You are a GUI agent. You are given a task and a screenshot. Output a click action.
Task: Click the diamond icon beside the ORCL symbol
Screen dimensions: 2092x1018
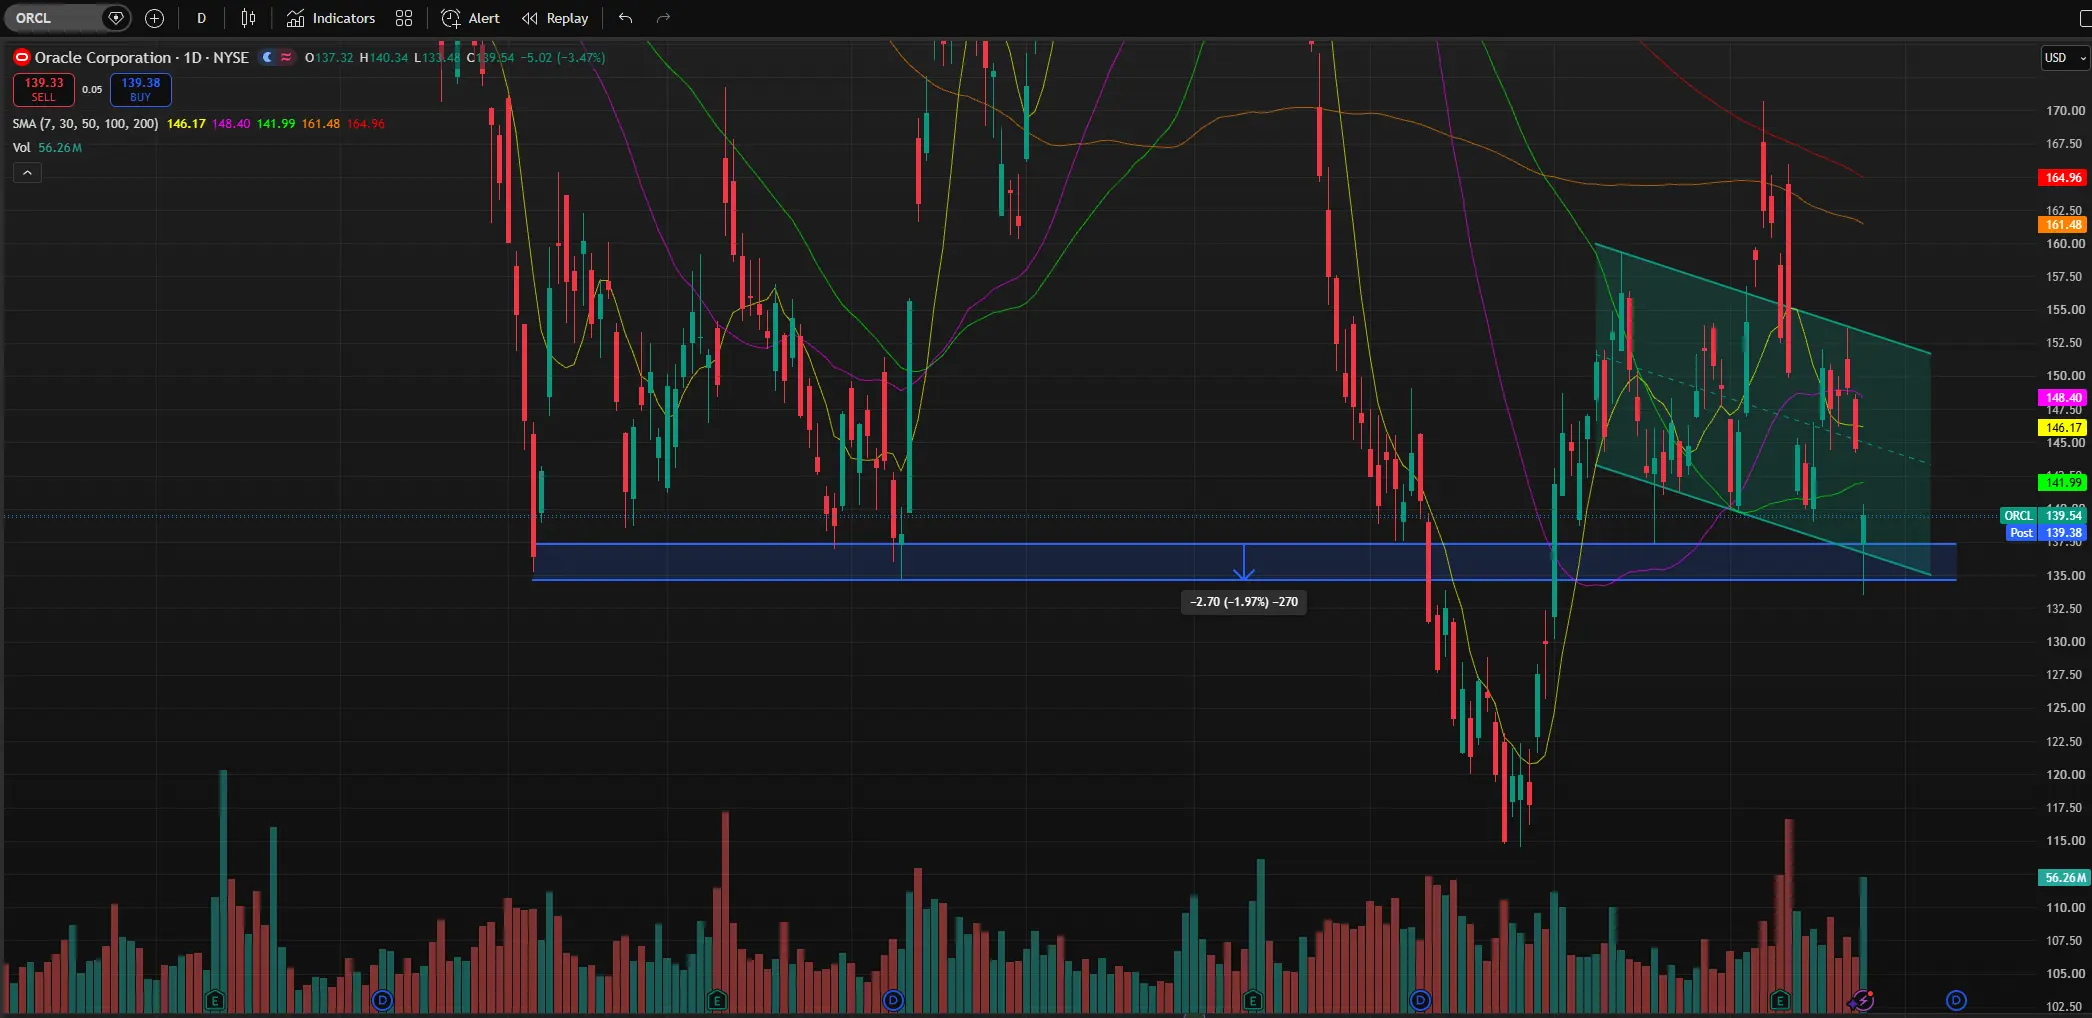(x=116, y=18)
